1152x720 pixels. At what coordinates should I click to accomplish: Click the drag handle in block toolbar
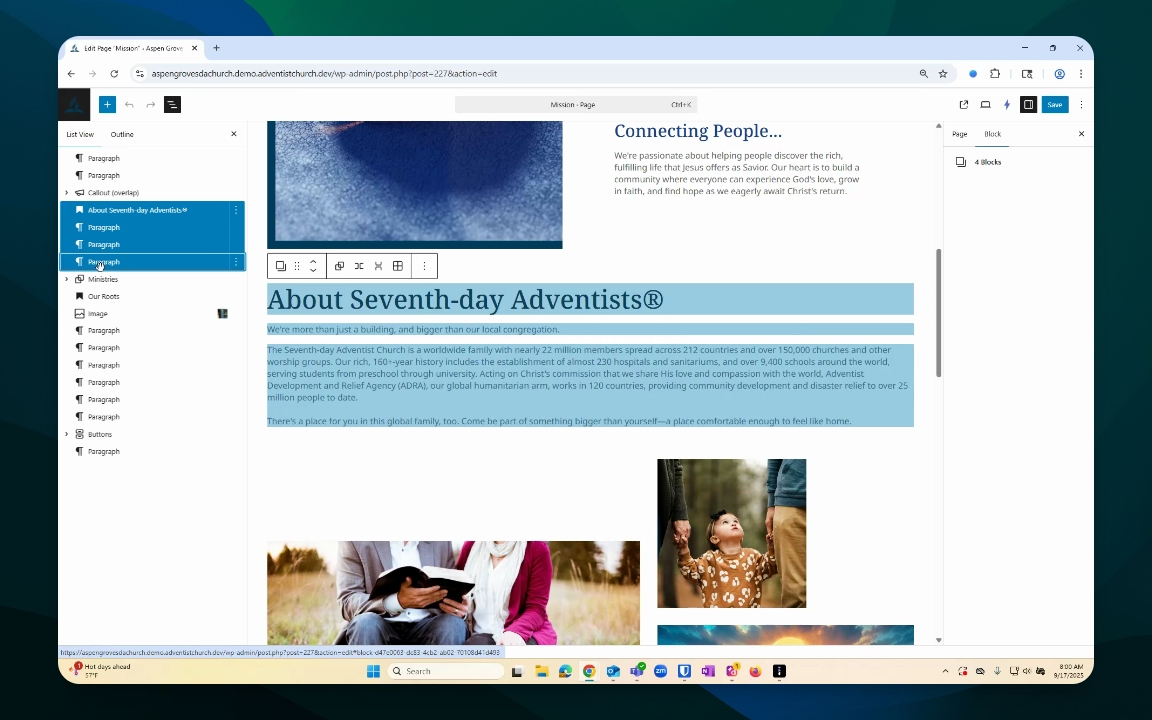[x=297, y=266]
